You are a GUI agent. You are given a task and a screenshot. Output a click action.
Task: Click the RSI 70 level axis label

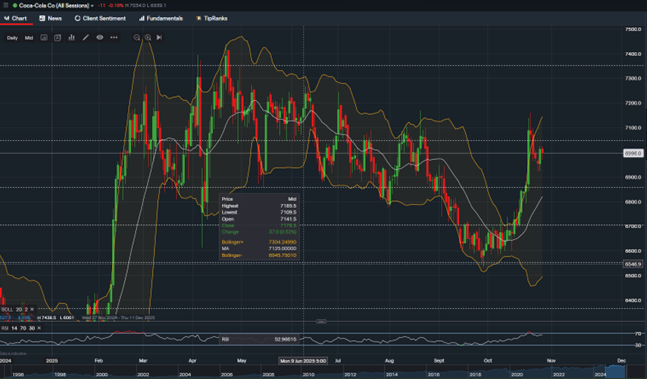(638, 334)
